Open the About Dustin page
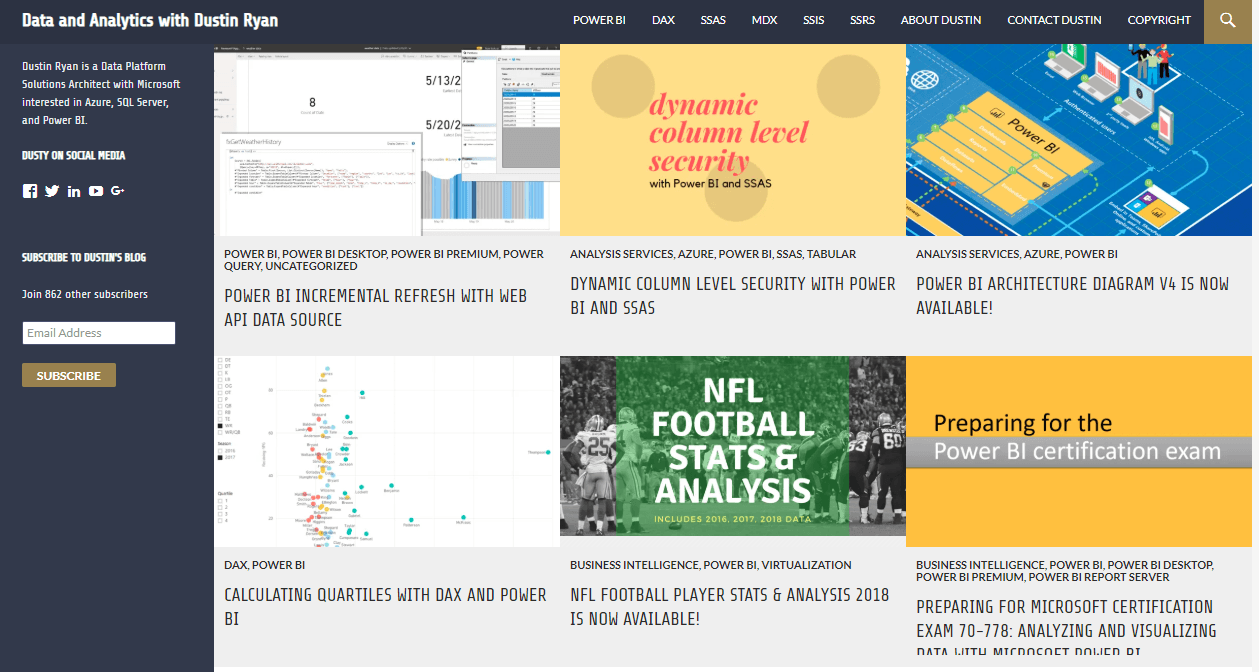 (940, 20)
